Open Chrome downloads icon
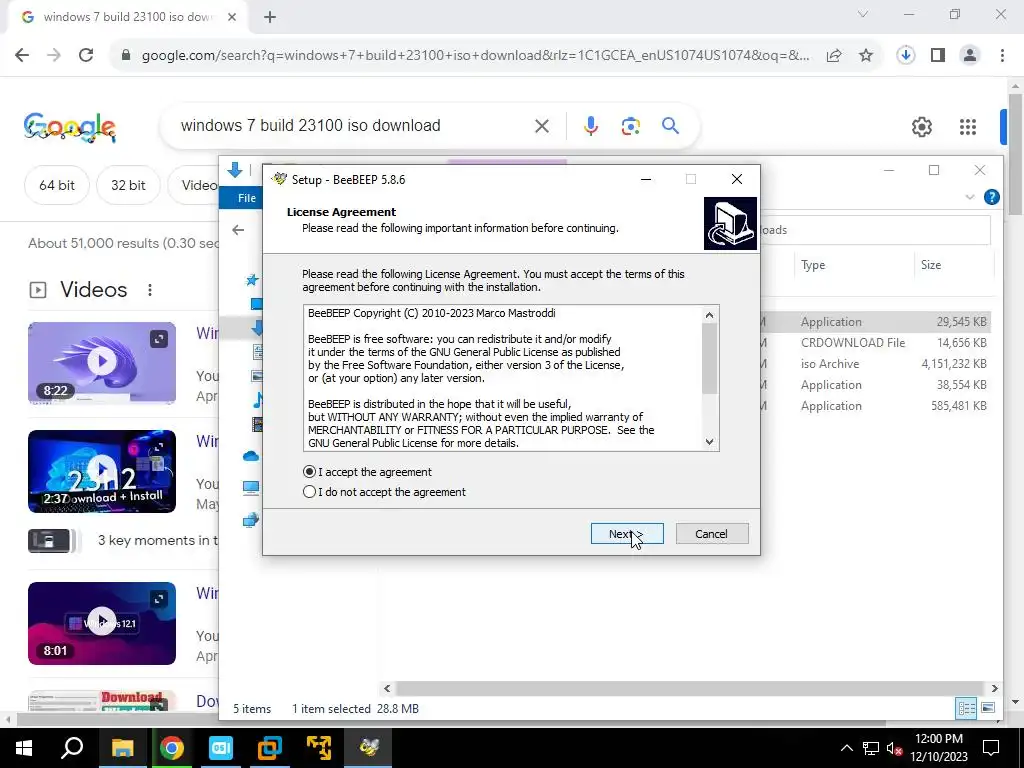 pyautogui.click(x=905, y=56)
